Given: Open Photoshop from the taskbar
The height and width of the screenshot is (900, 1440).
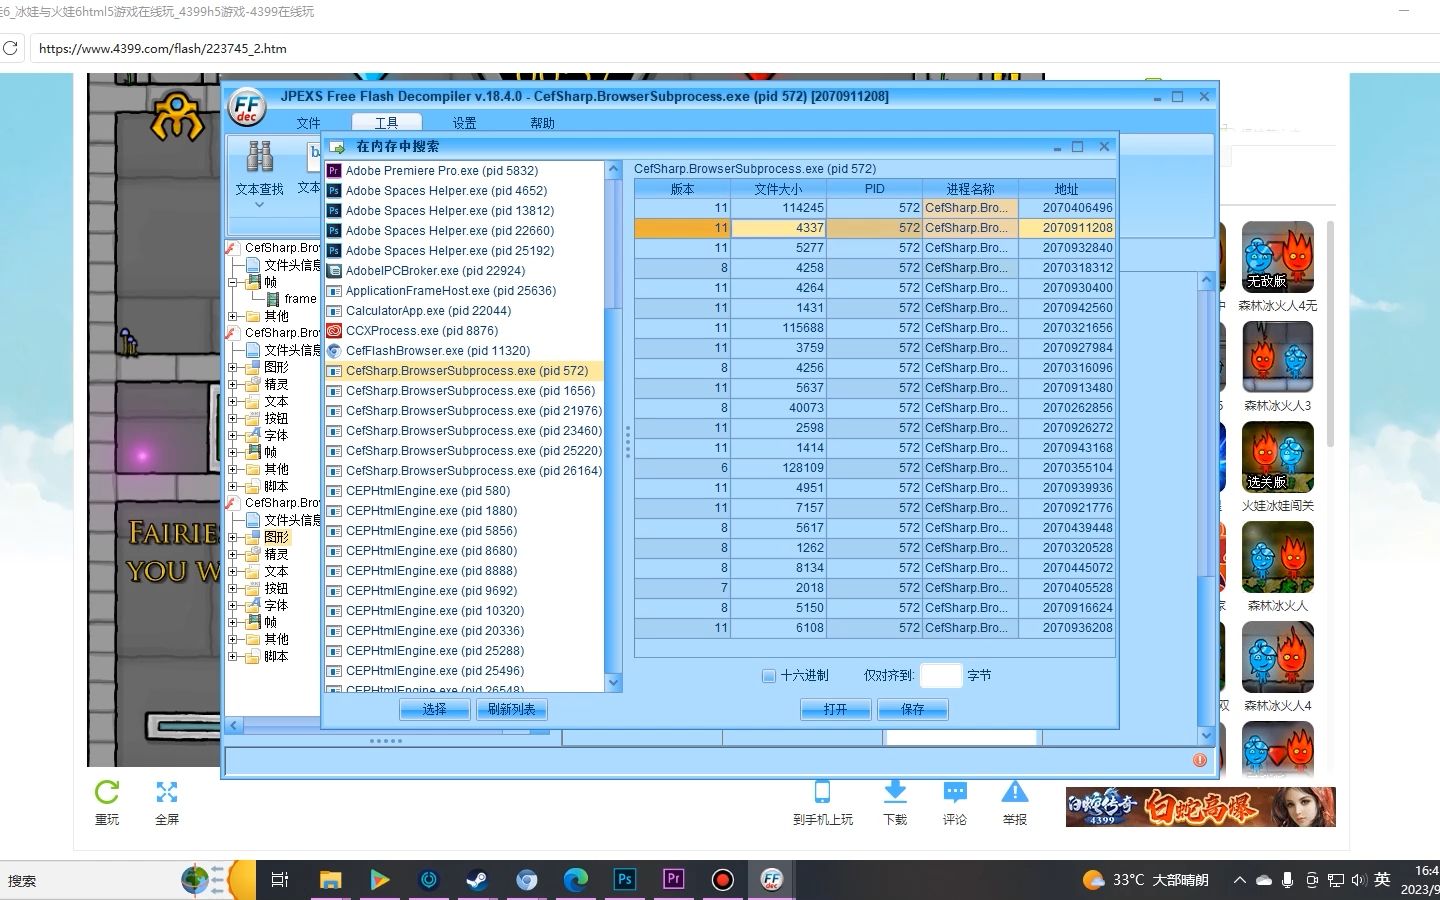Looking at the screenshot, I should 624,880.
